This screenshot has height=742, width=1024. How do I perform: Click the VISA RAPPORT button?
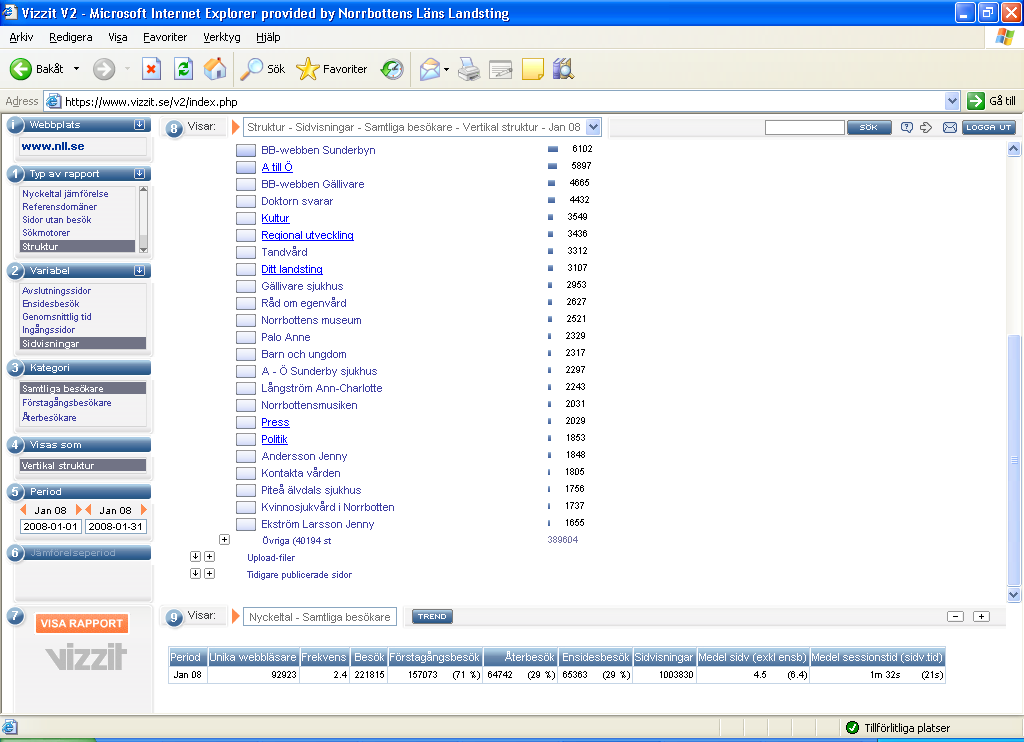[82, 623]
